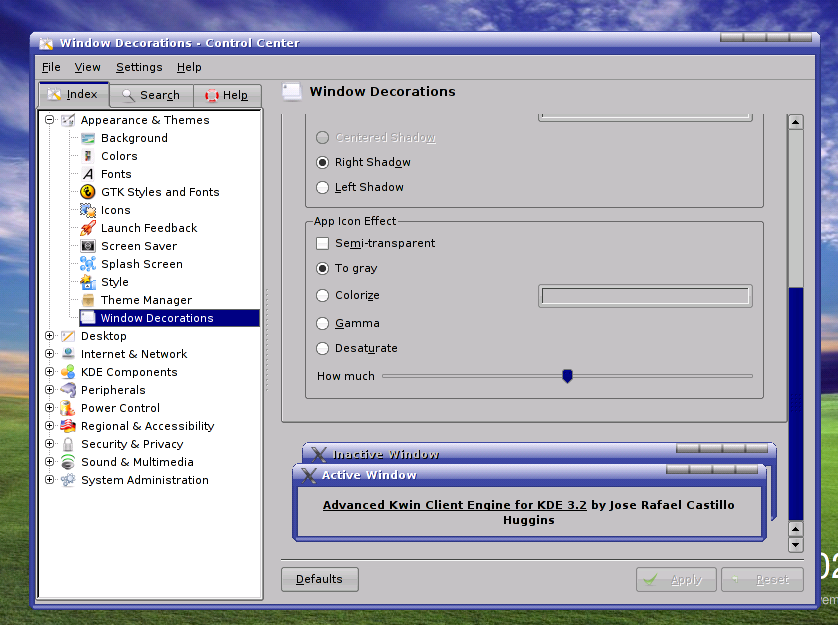The width and height of the screenshot is (838, 625).
Task: Click the X icon on Inactive Window preview
Action: (319, 454)
